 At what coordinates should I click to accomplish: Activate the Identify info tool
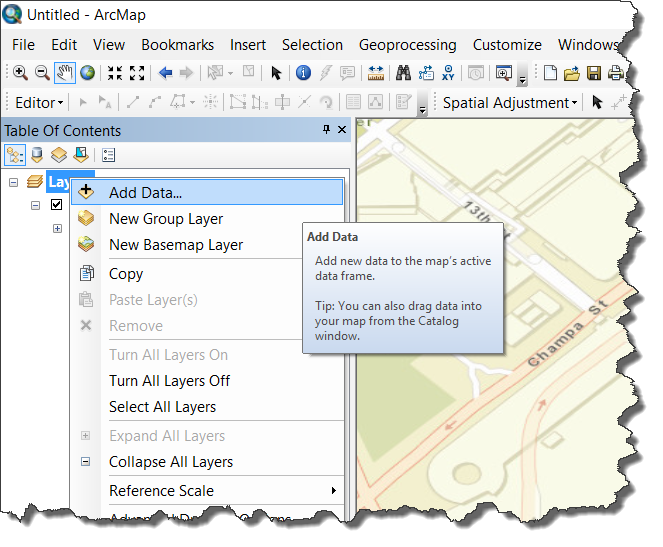(303, 73)
